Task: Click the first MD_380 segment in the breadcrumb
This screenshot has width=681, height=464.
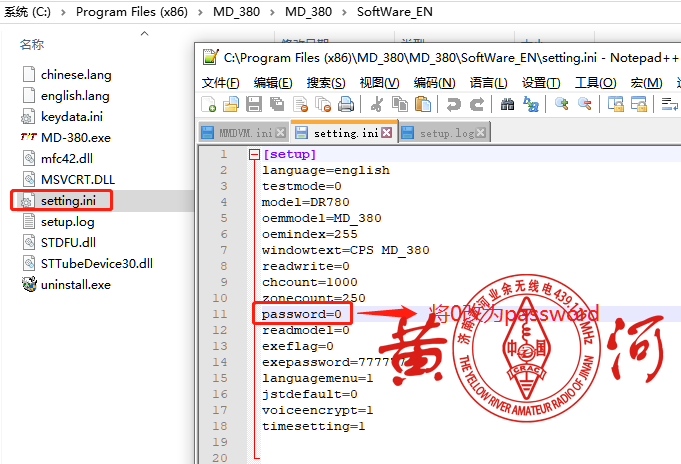Action: (236, 12)
